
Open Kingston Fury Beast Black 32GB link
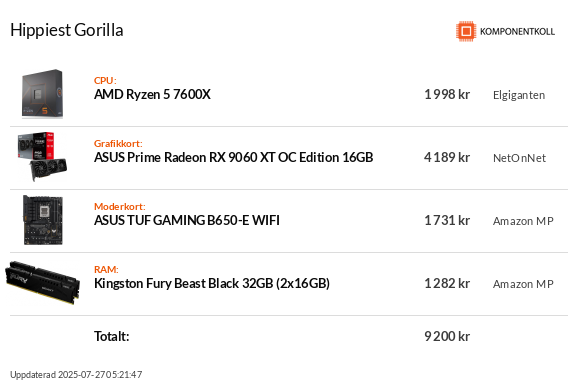[x=212, y=283]
